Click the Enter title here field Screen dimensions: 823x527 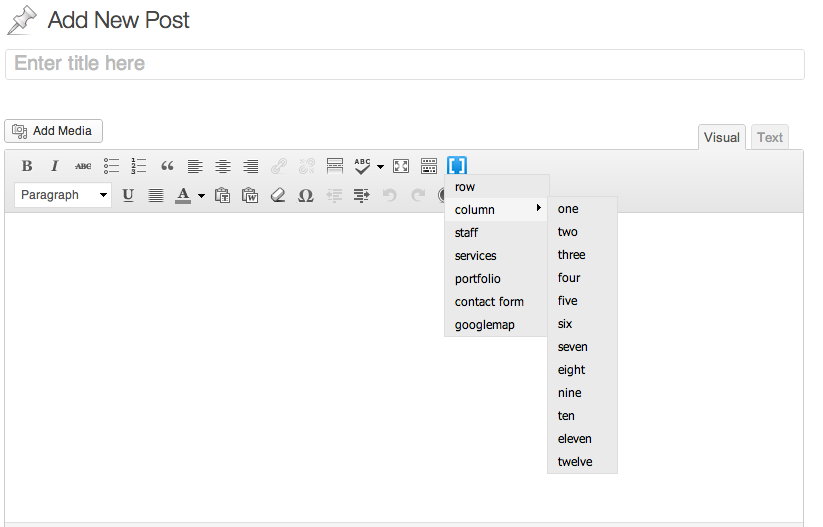(x=405, y=64)
